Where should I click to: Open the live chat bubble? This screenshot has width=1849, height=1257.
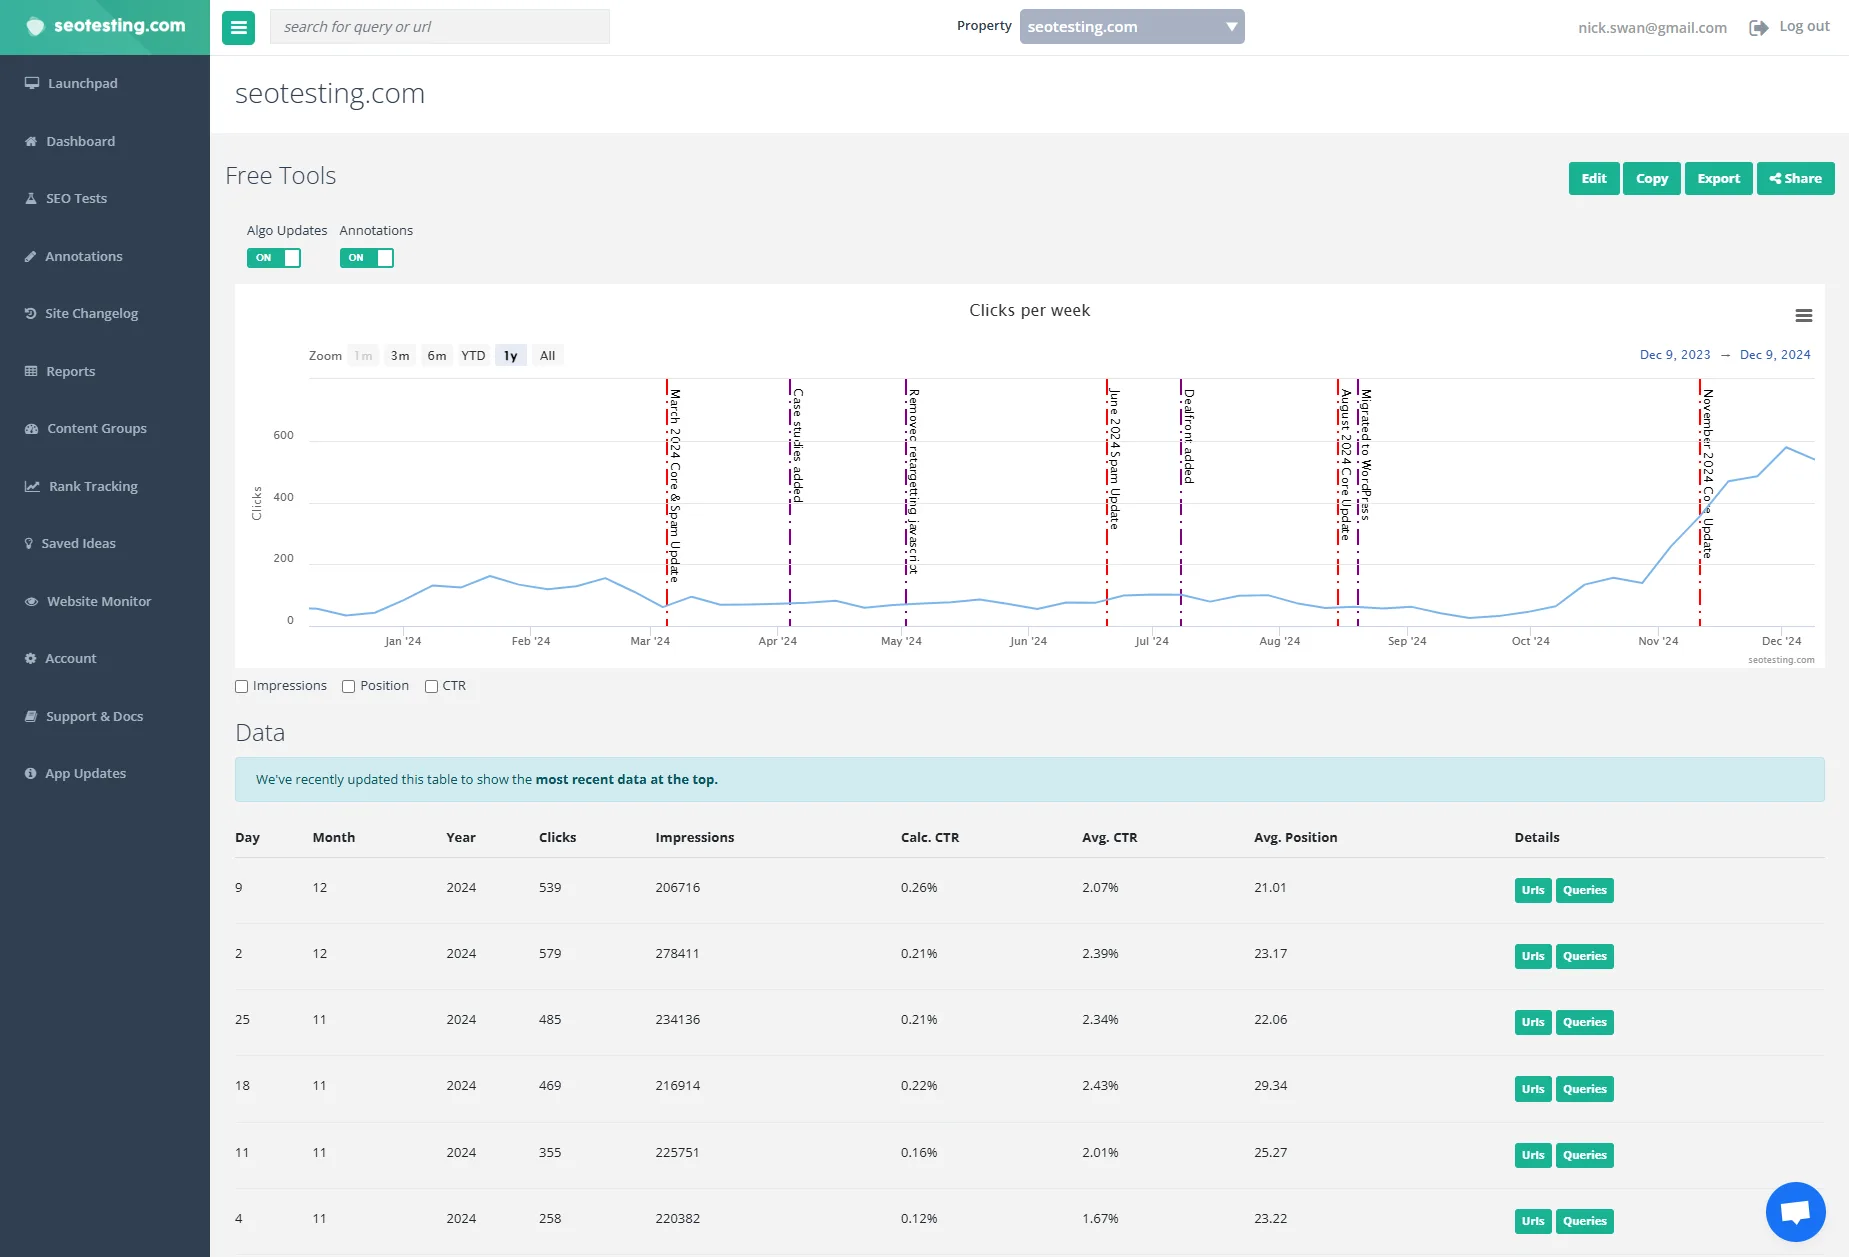pos(1795,1211)
